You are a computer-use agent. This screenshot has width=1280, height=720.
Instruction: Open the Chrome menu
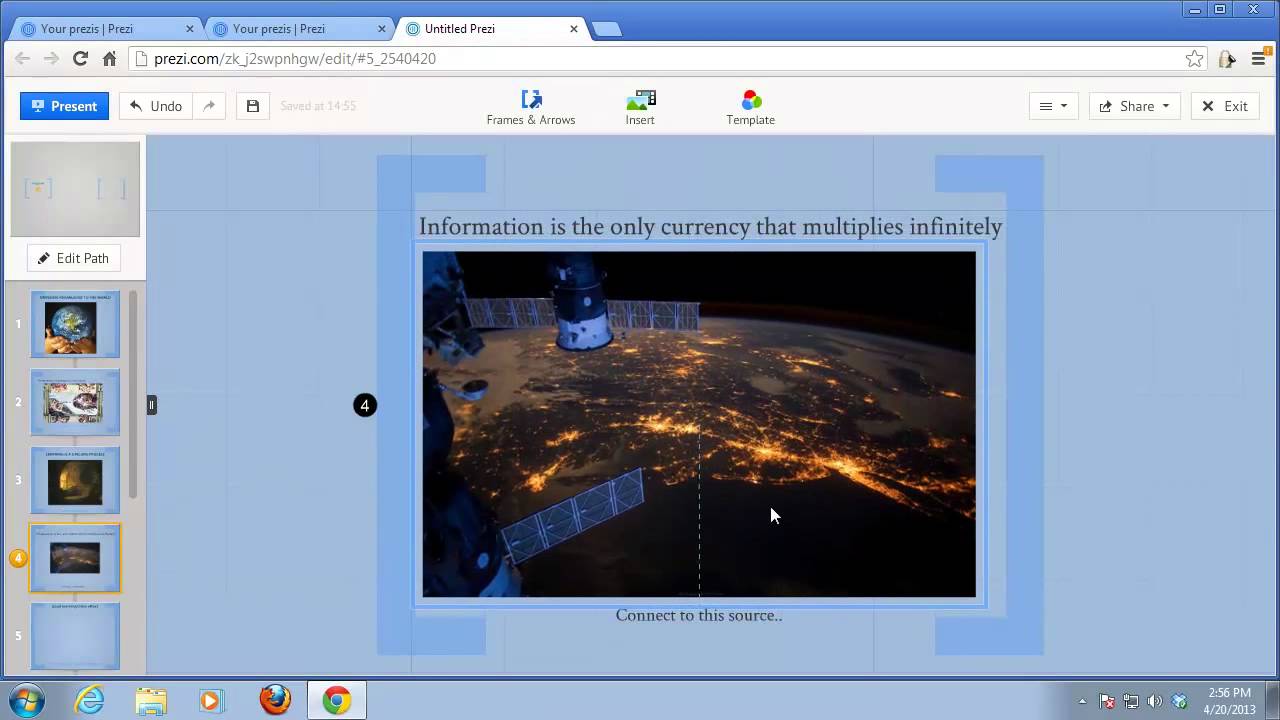point(1259,59)
